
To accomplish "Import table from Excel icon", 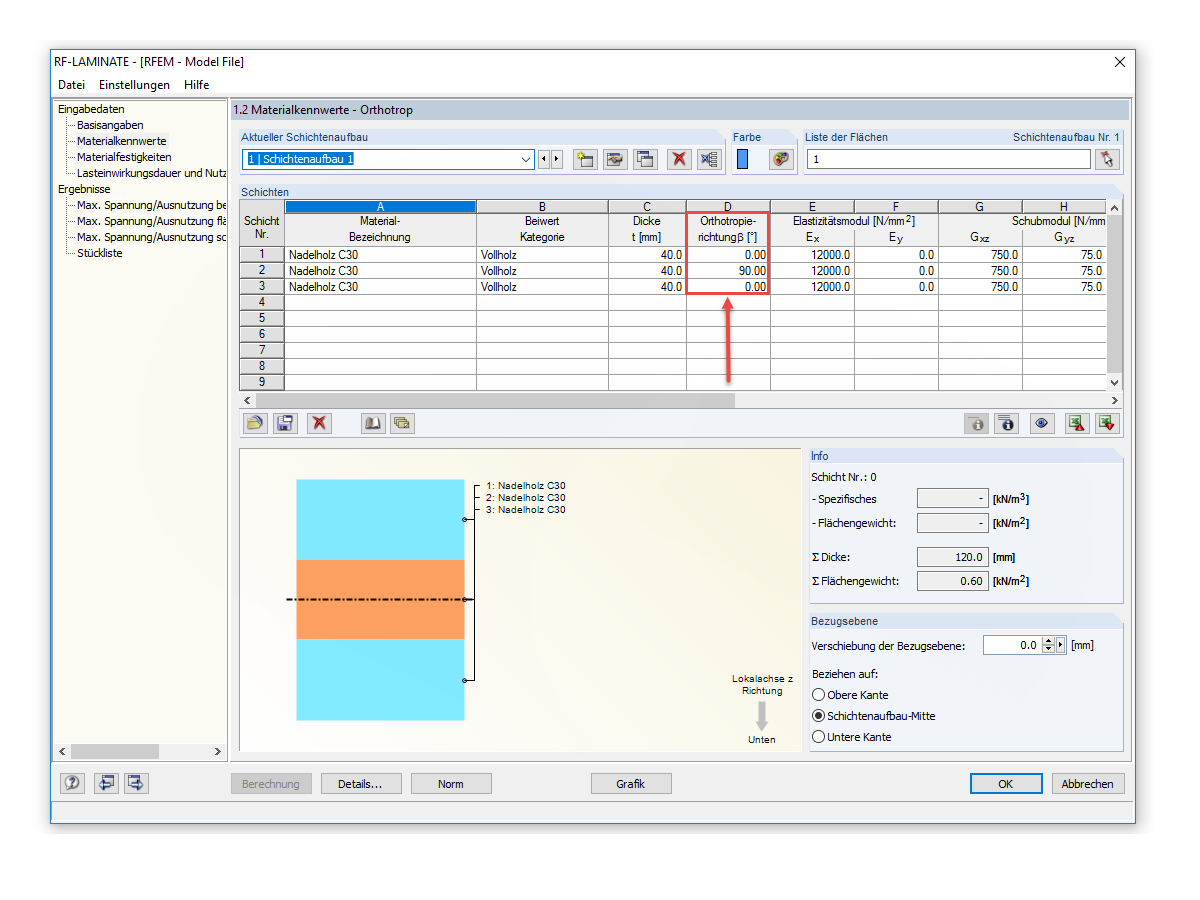I will coord(1107,423).
